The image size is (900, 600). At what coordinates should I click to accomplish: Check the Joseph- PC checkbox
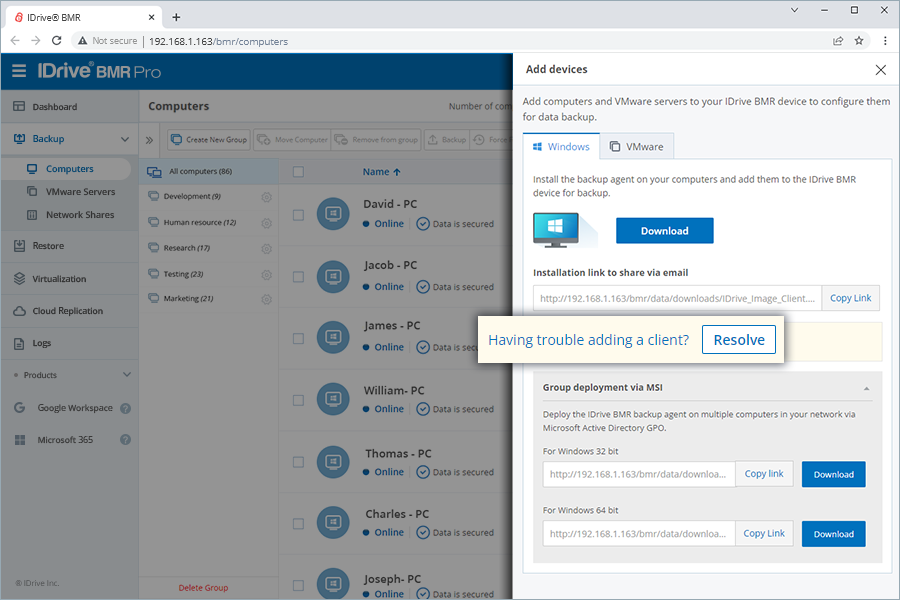pyautogui.click(x=298, y=585)
